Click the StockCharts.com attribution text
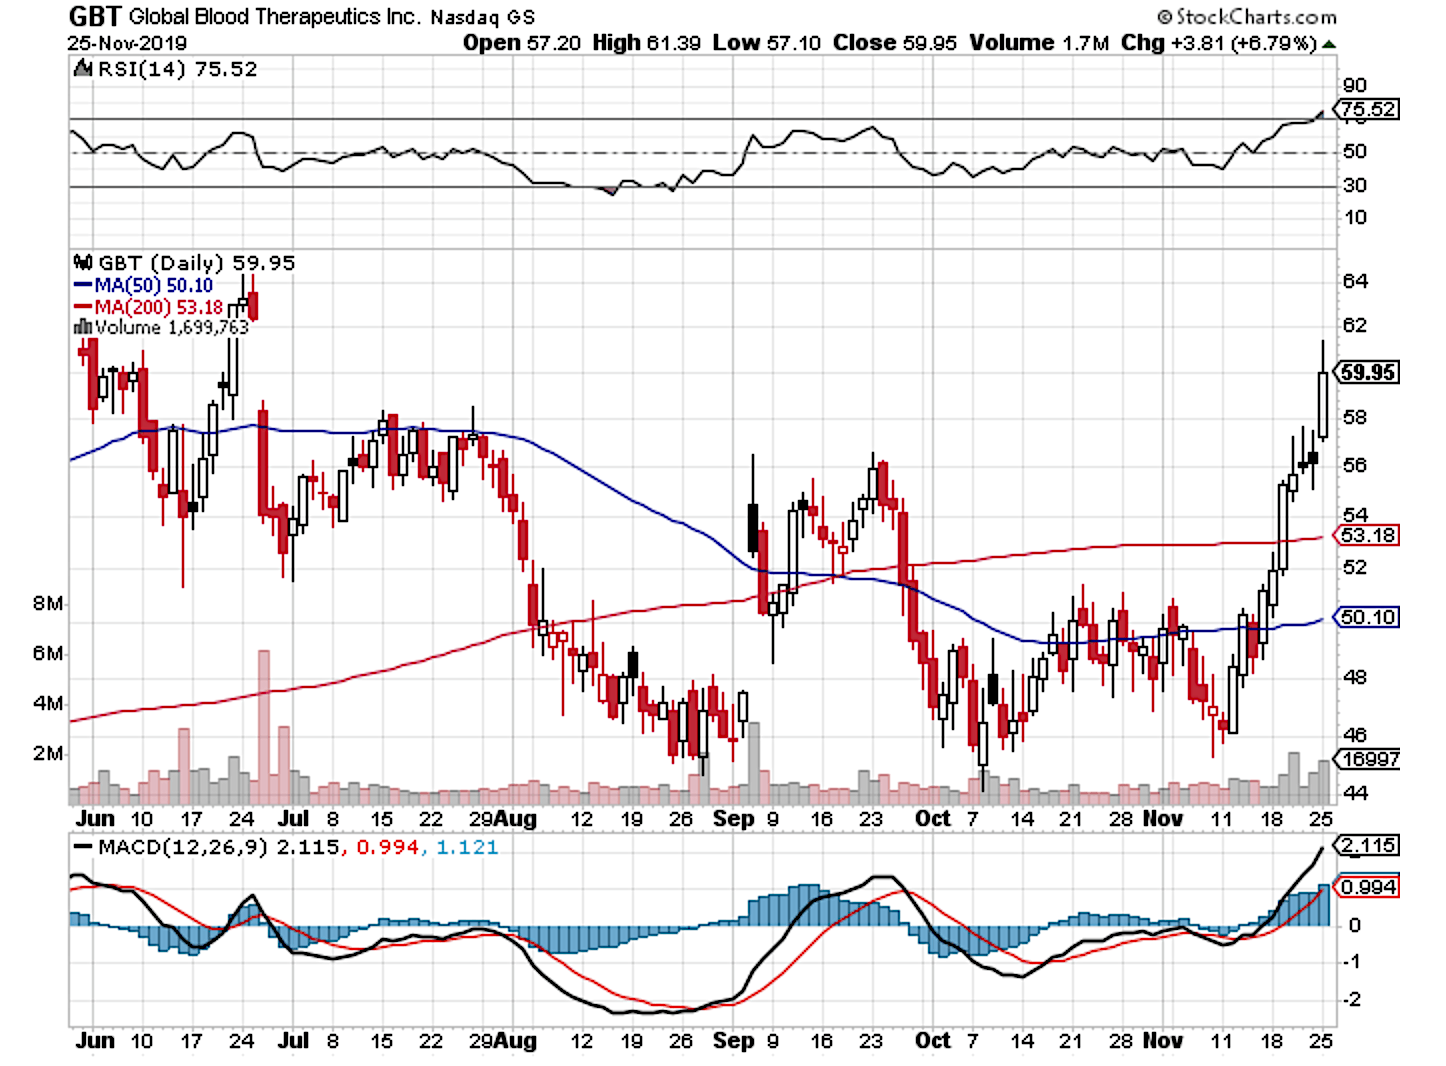 click(1247, 17)
